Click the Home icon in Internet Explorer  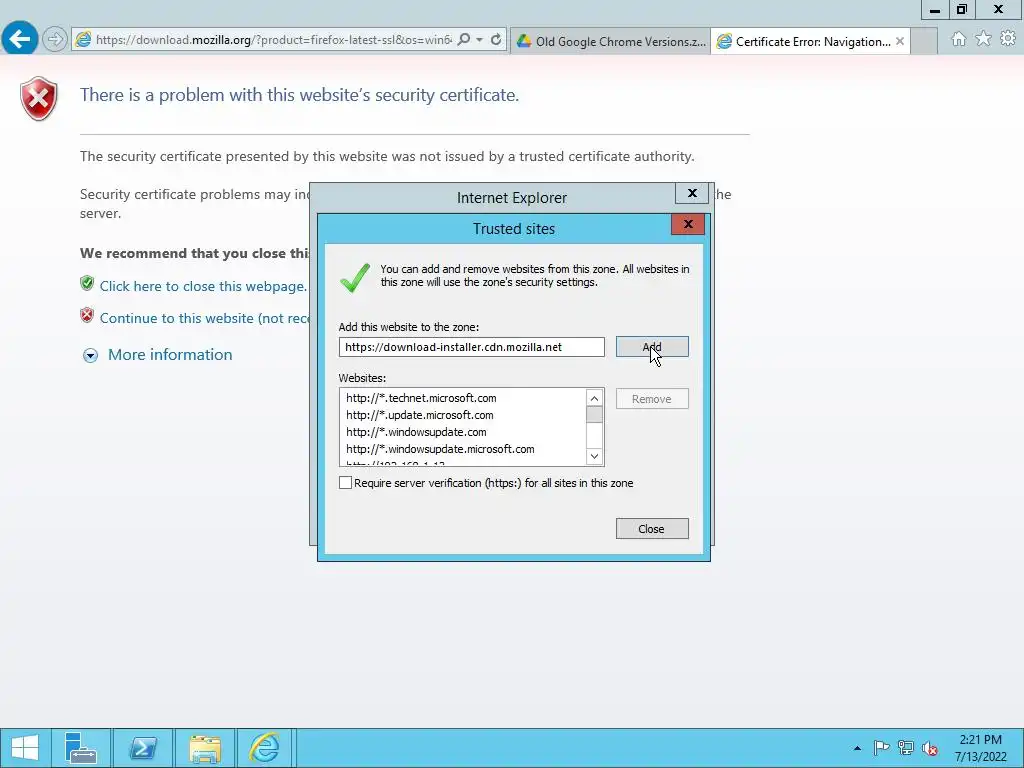959,39
